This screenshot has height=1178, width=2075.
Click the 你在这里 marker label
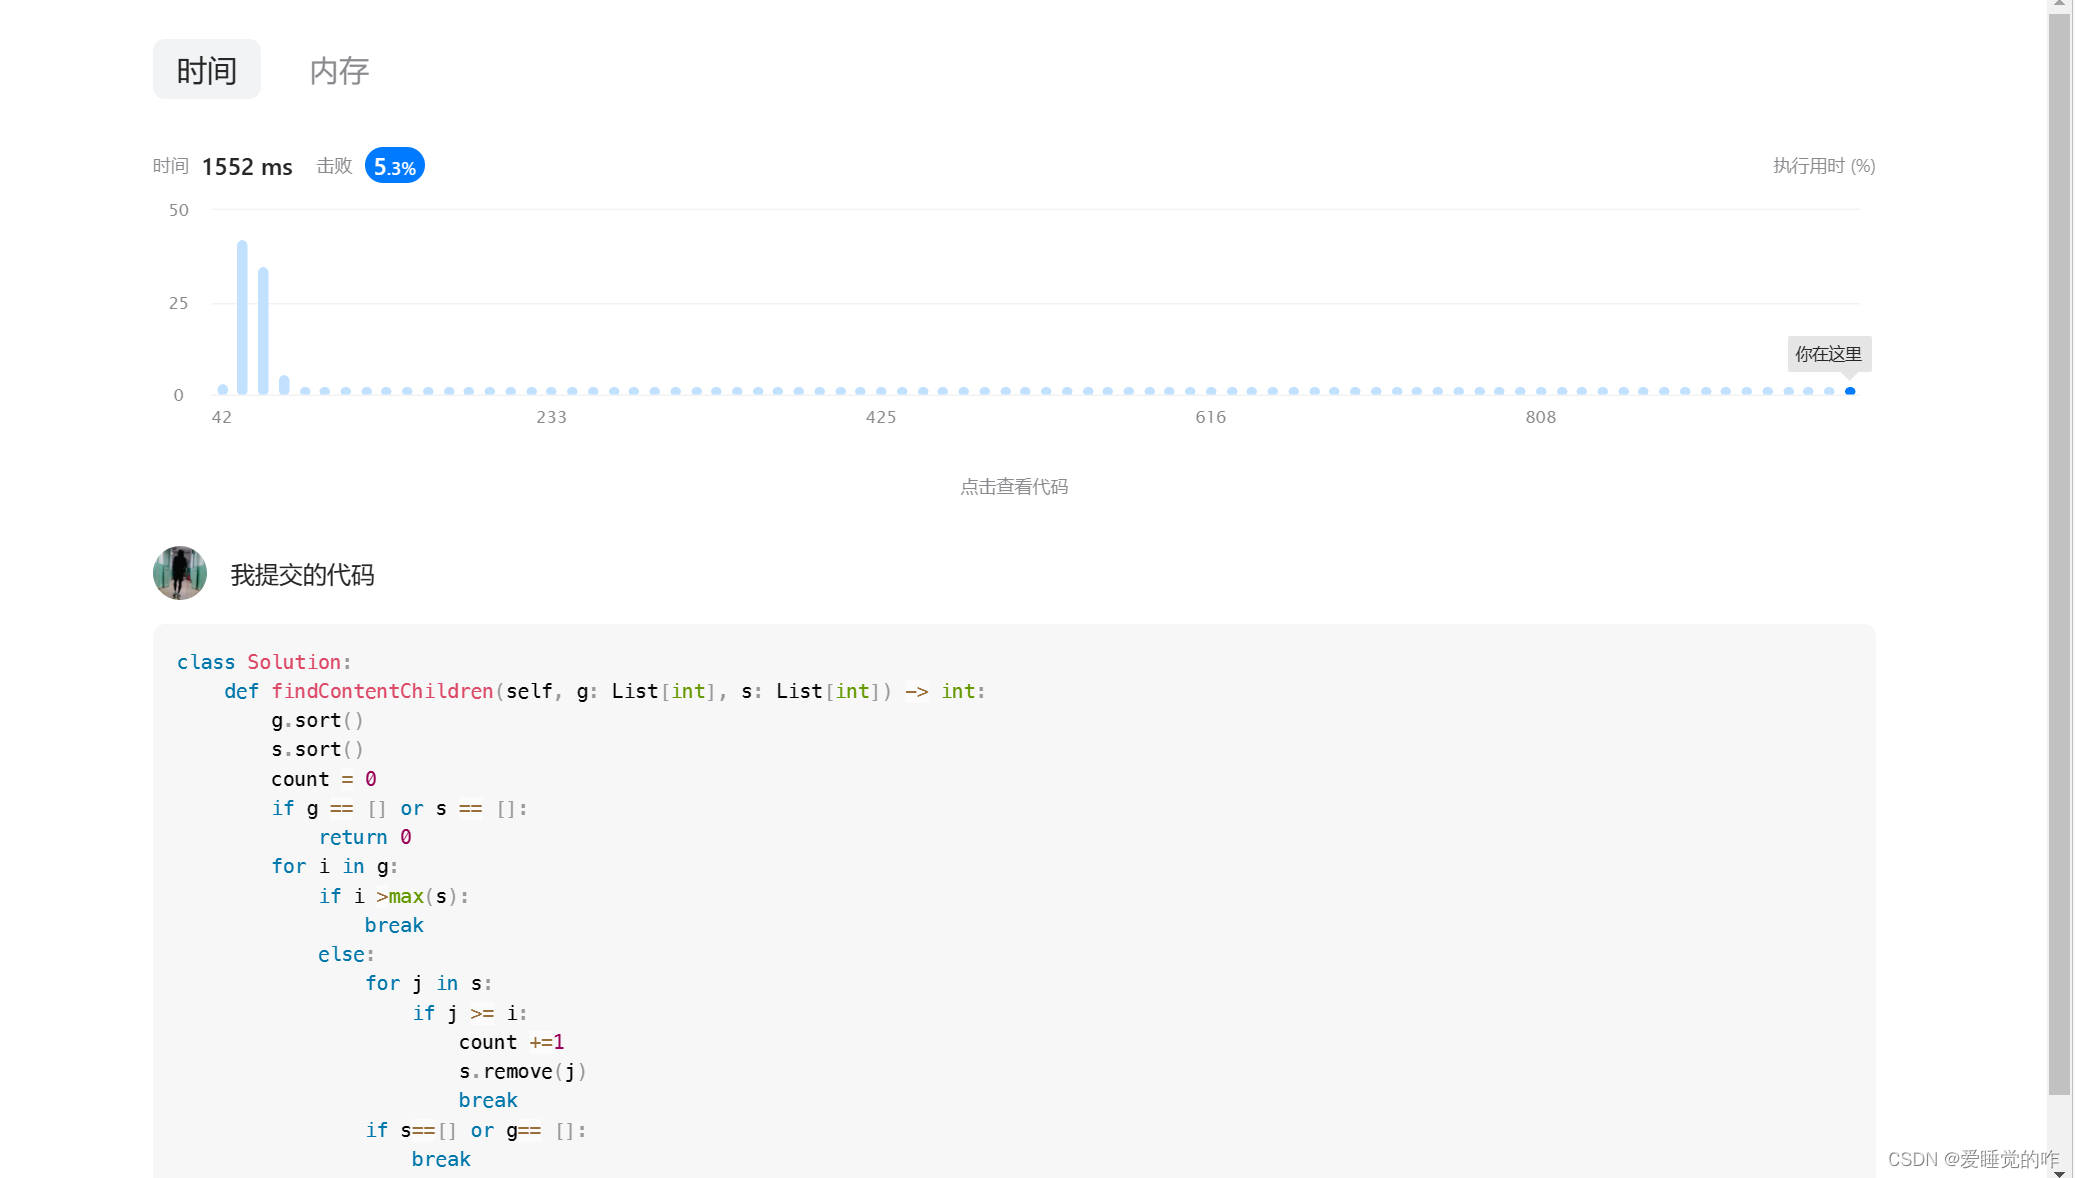pyautogui.click(x=1828, y=353)
